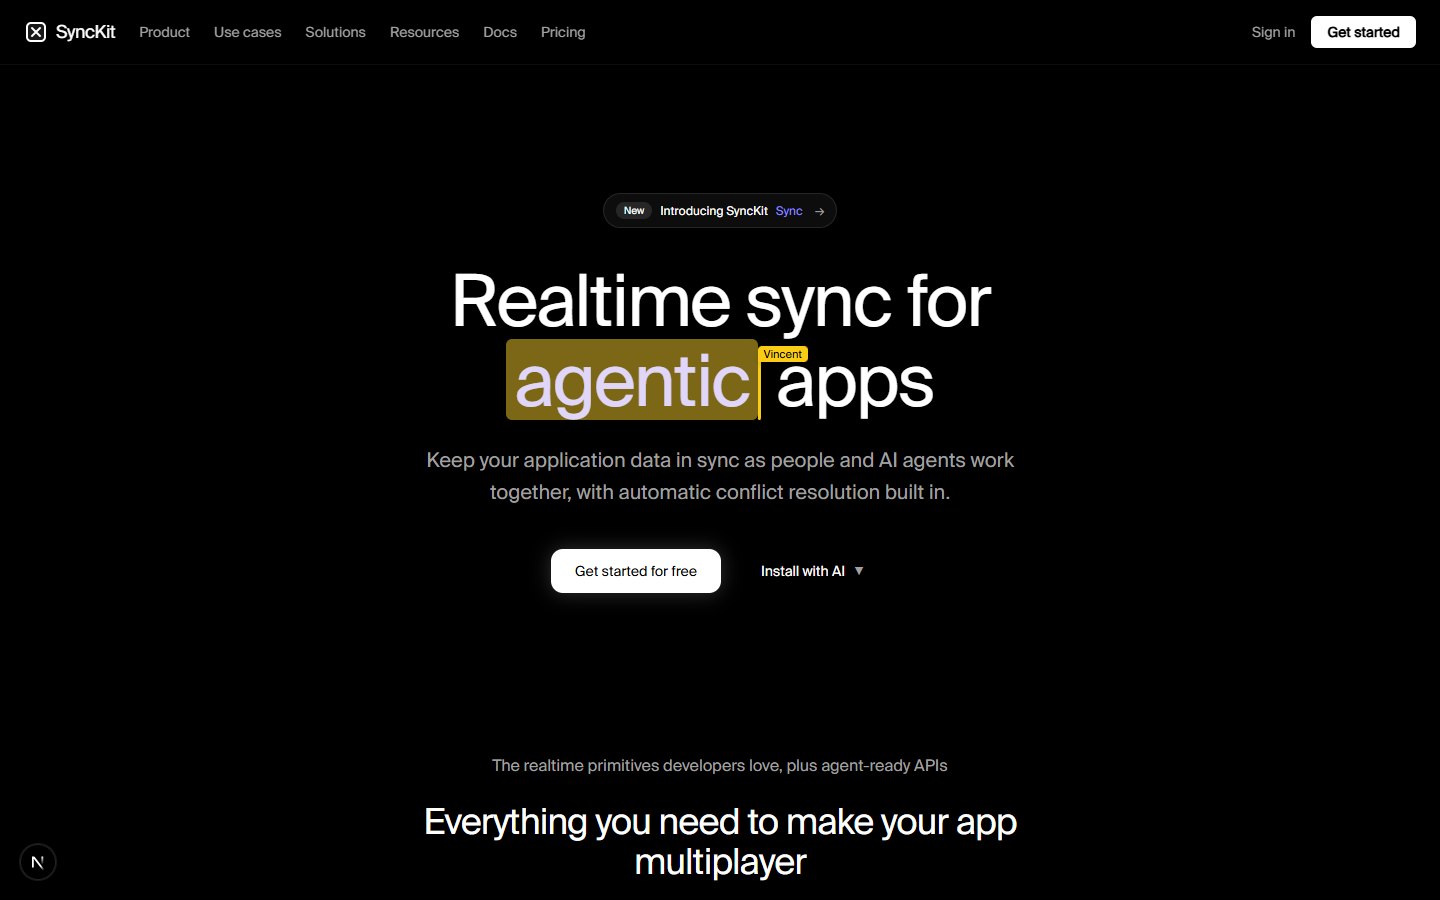
Task: Click Get started for free button
Action: (636, 571)
